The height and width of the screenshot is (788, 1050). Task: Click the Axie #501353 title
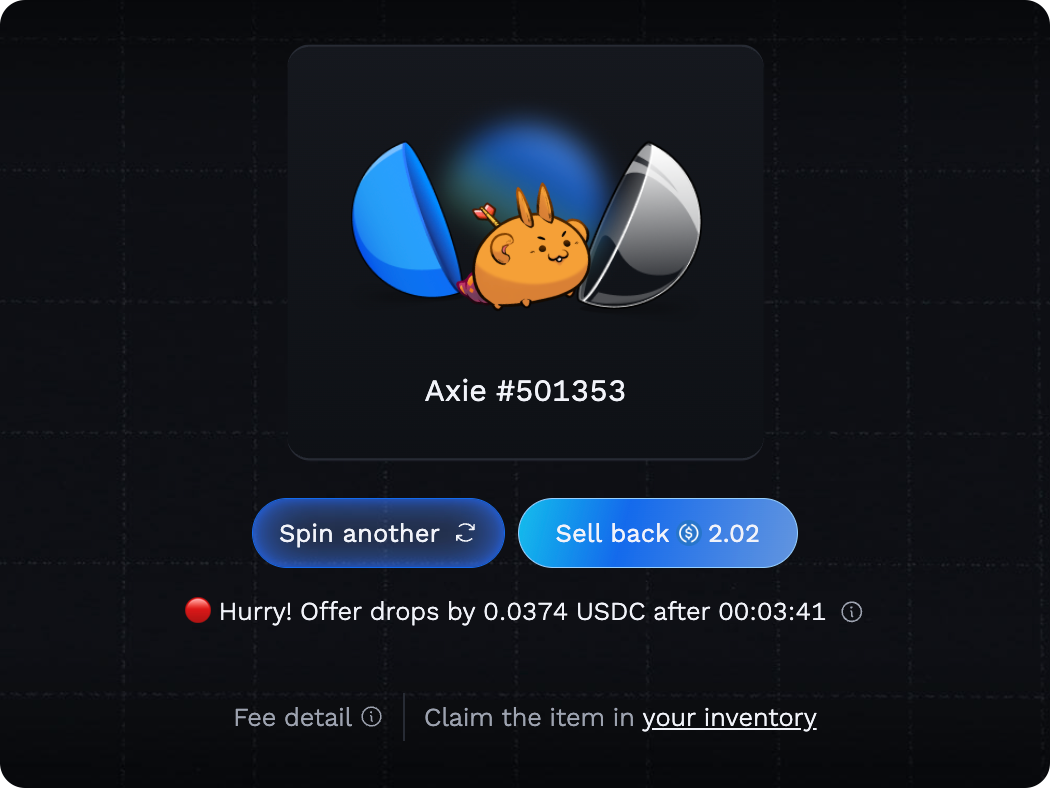tap(525, 391)
